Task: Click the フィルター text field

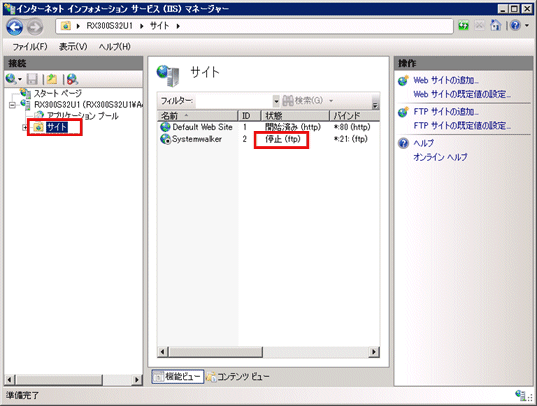Action: (234, 101)
